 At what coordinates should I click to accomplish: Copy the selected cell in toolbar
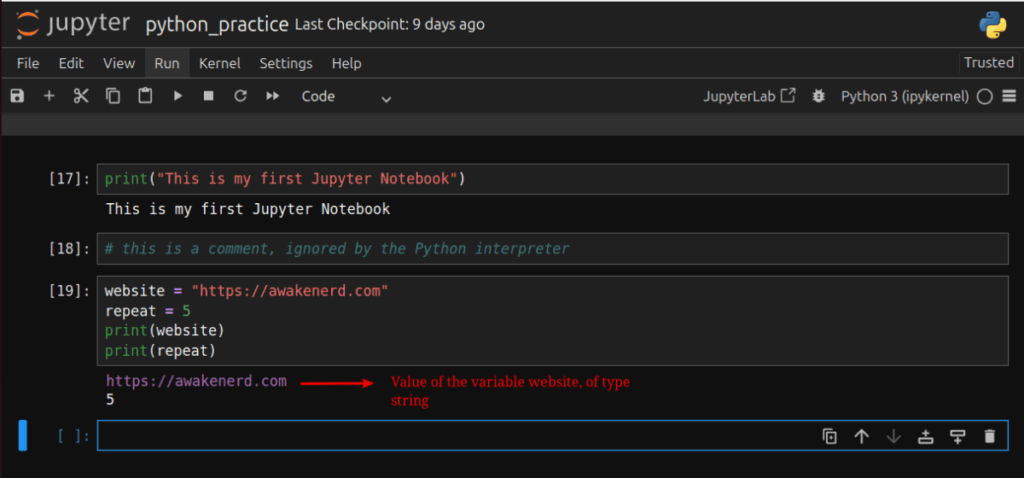pyautogui.click(x=113, y=96)
